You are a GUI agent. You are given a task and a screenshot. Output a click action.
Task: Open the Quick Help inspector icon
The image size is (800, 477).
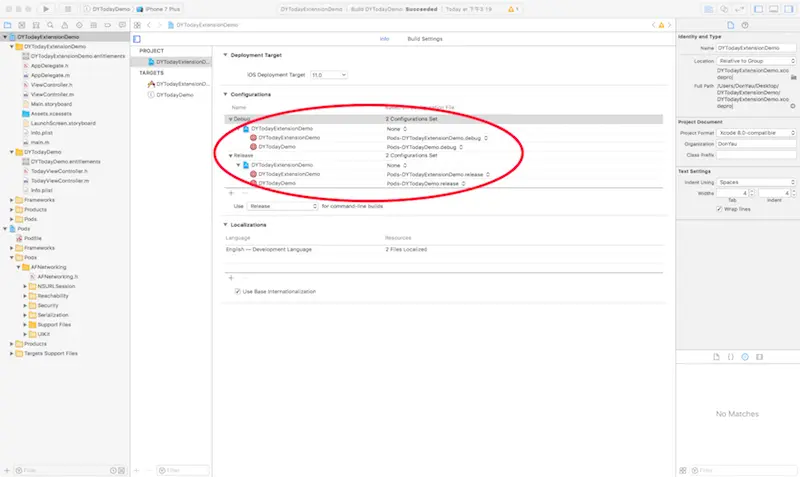coord(745,25)
